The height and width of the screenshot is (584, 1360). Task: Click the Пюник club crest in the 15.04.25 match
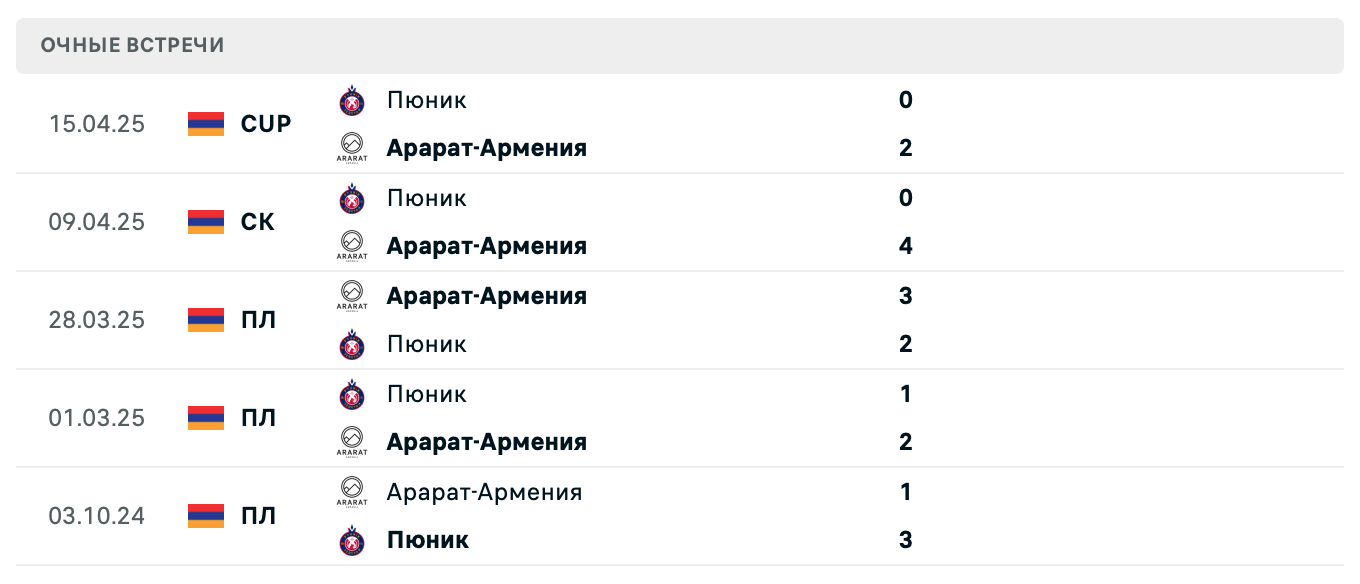pyautogui.click(x=352, y=100)
